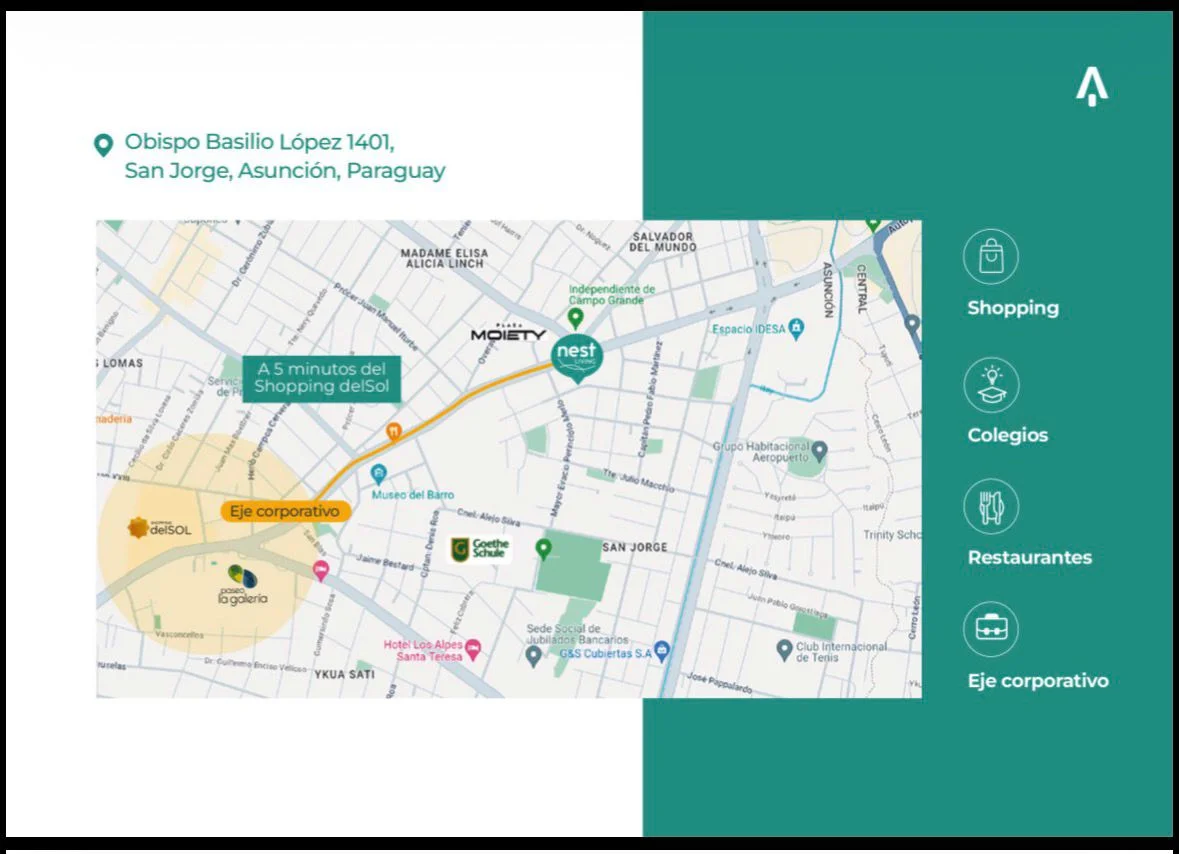
Task: Click the Club Internacional de Tenis pin
Action: [x=785, y=651]
